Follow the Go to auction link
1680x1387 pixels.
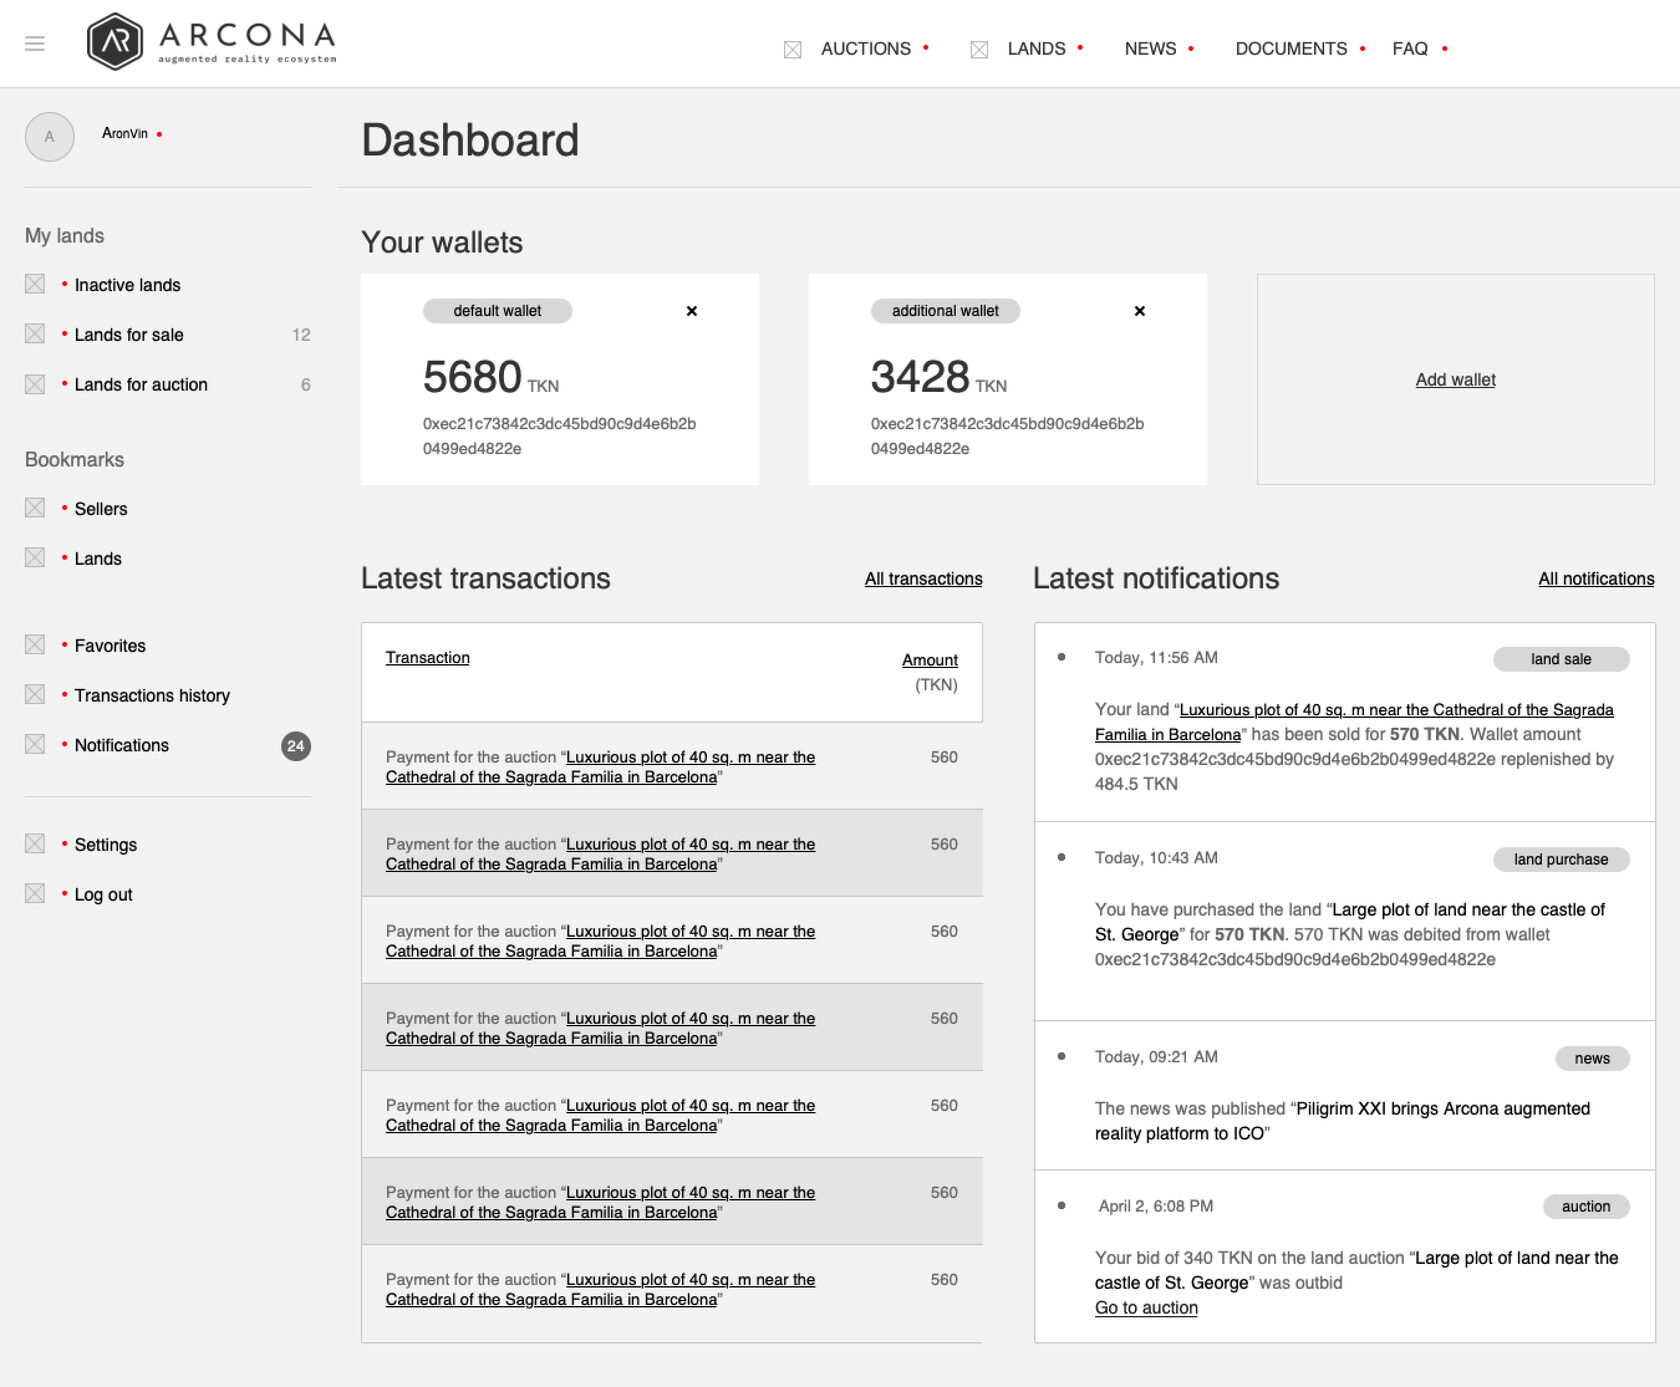click(1146, 1308)
